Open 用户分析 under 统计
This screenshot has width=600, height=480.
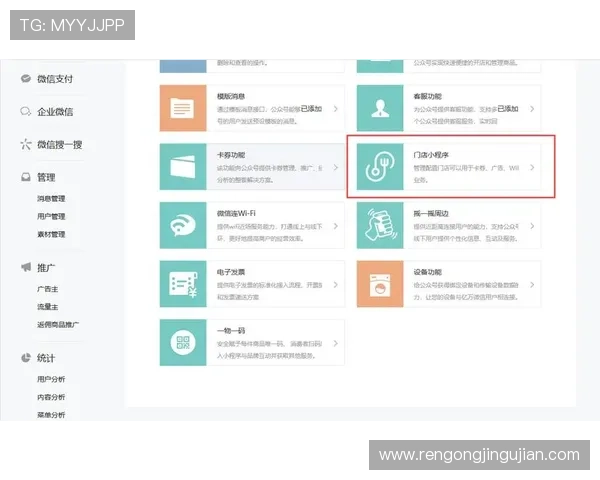[51, 379]
